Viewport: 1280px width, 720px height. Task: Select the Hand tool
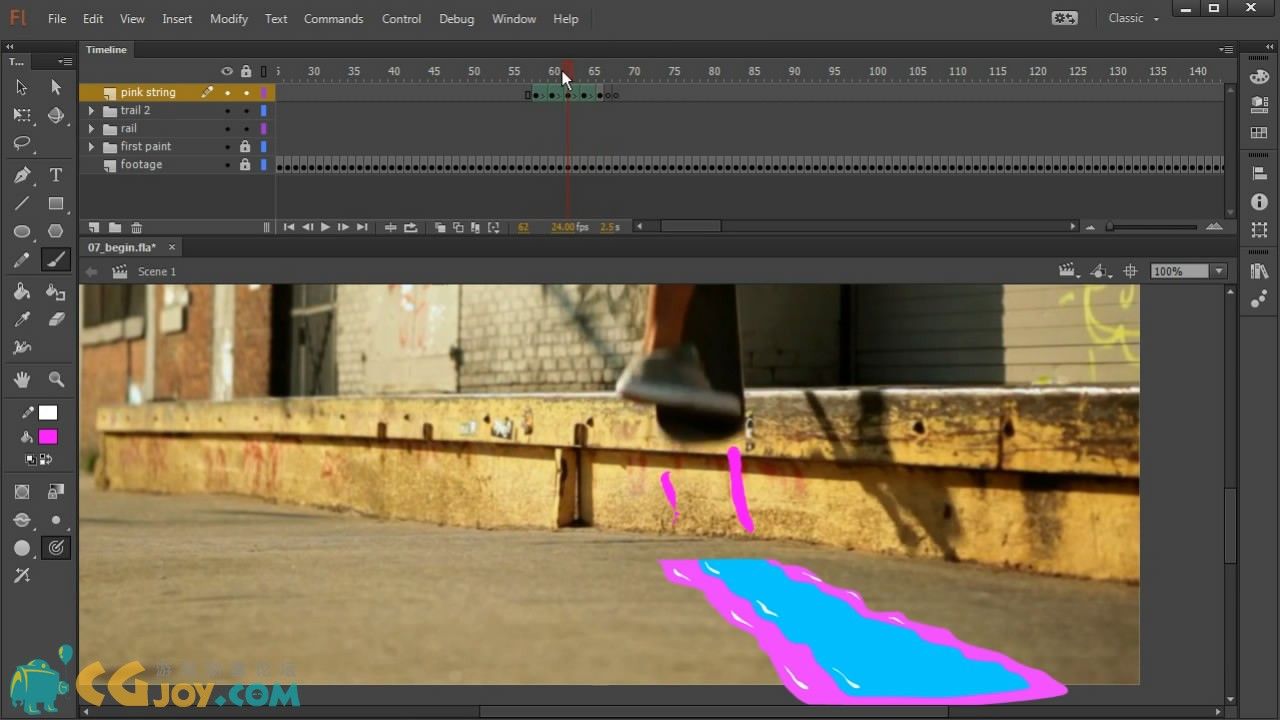21,379
